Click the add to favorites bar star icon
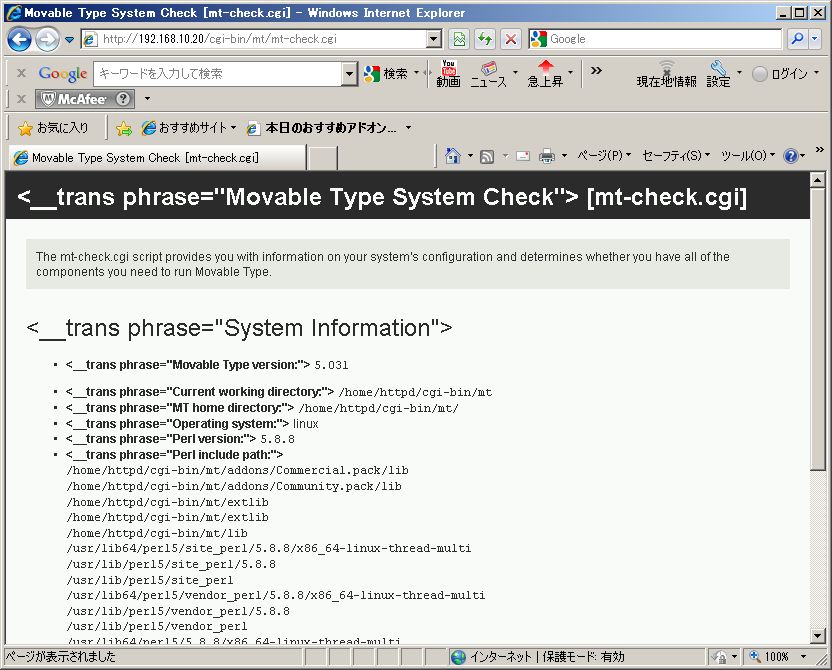Screen dimensions: 832x670 [x=124, y=128]
